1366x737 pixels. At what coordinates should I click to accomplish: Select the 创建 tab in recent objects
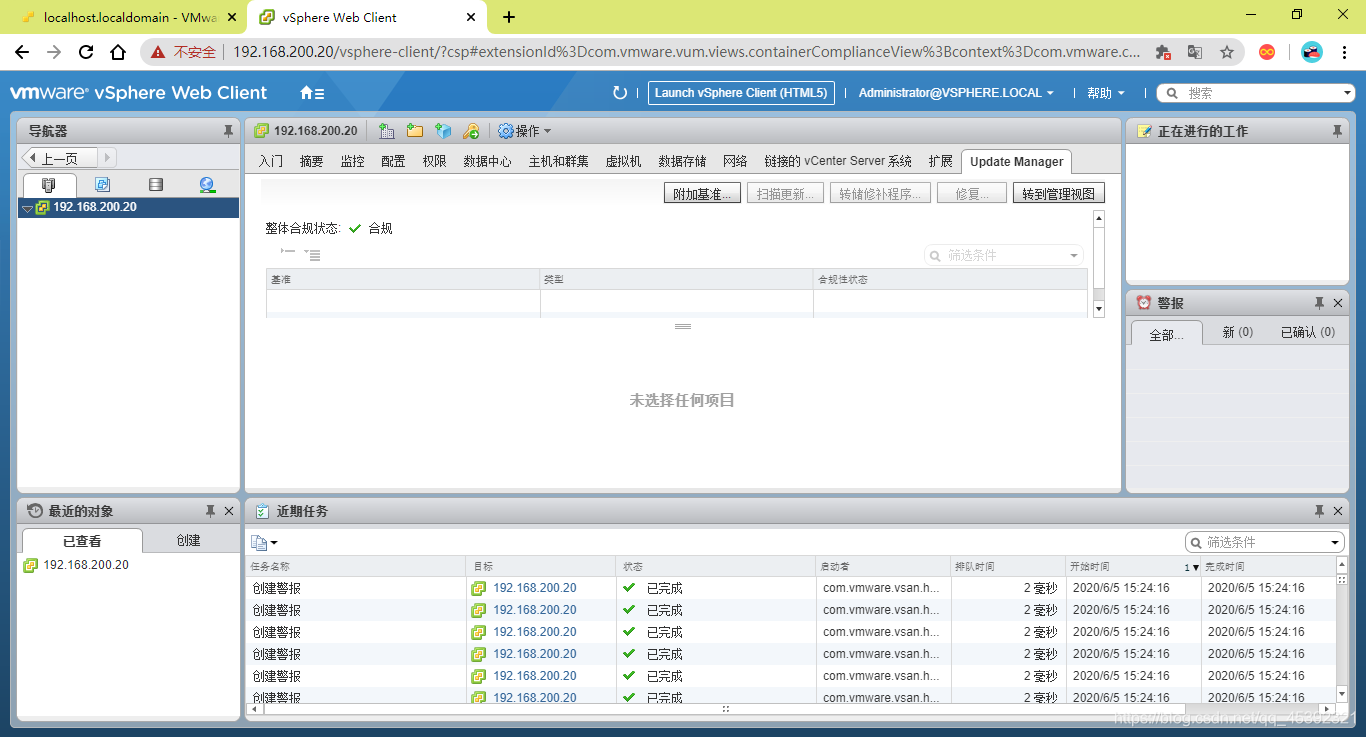(188, 540)
